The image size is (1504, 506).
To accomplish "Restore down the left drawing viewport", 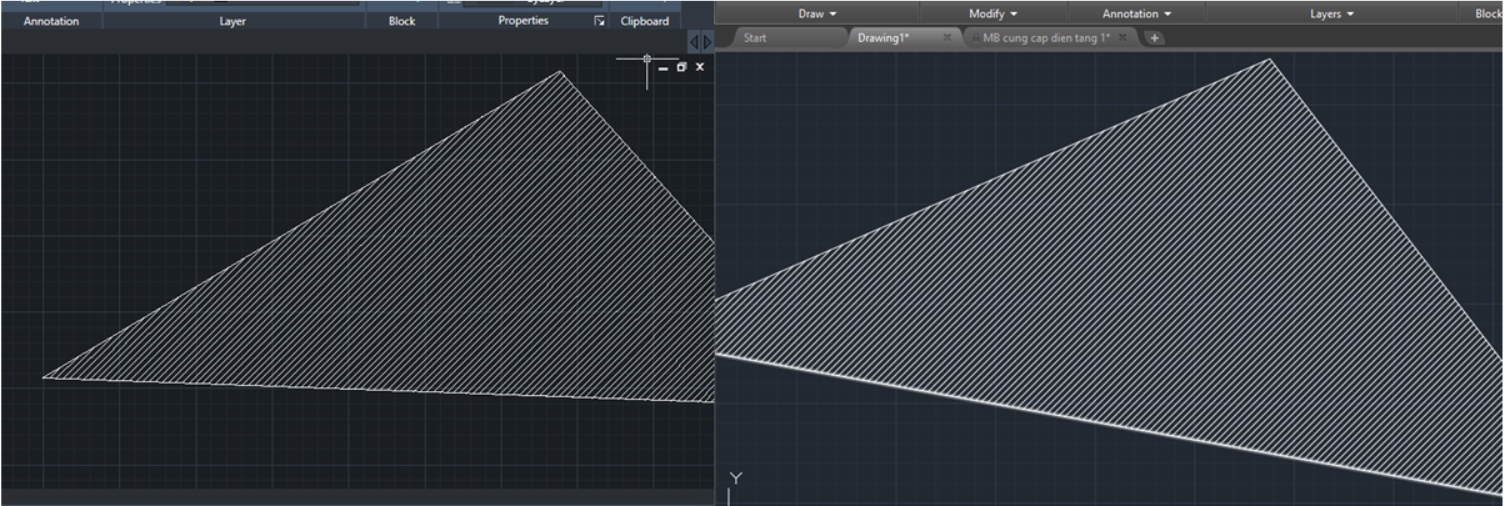I will [682, 67].
